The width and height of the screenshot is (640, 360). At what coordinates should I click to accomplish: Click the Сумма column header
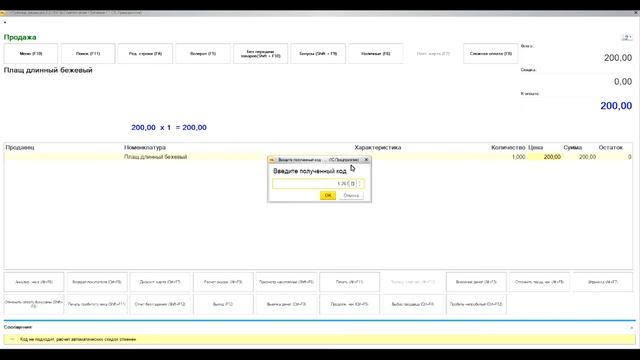(x=572, y=147)
